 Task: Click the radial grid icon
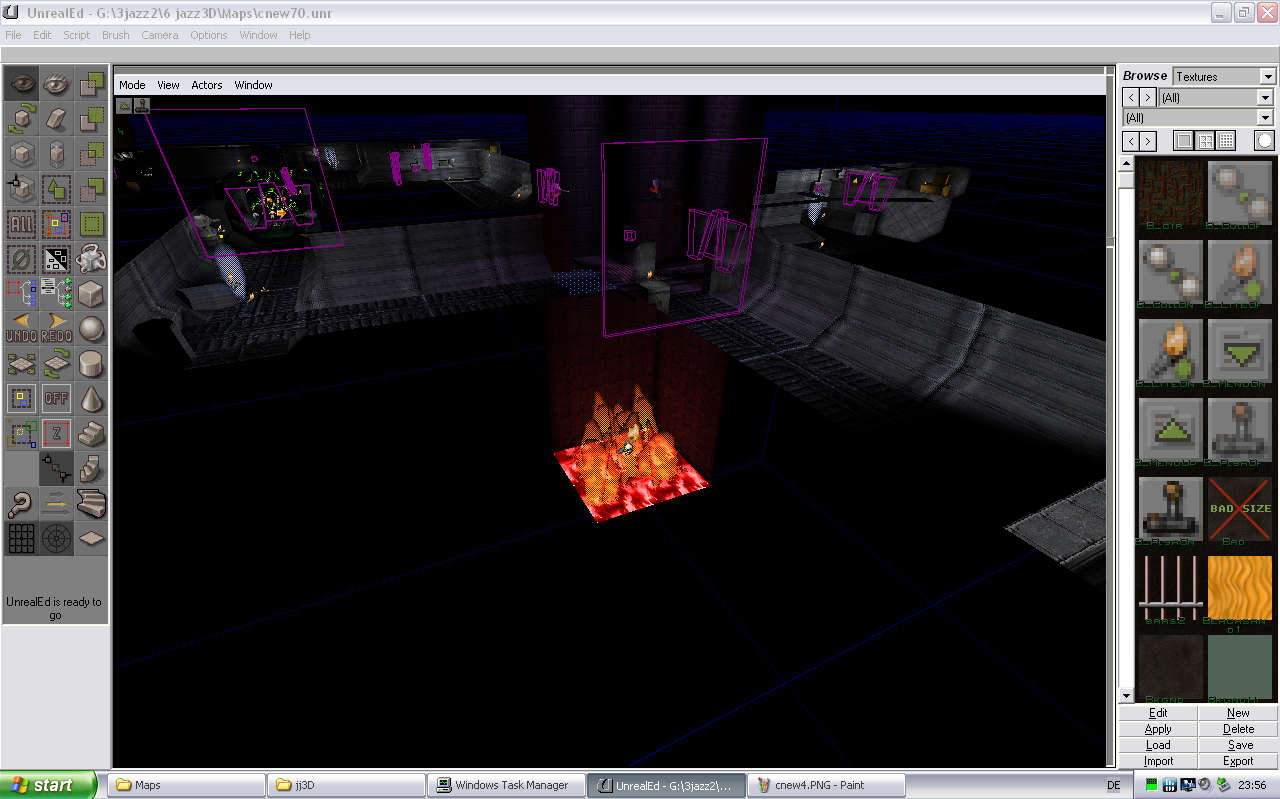click(x=57, y=539)
